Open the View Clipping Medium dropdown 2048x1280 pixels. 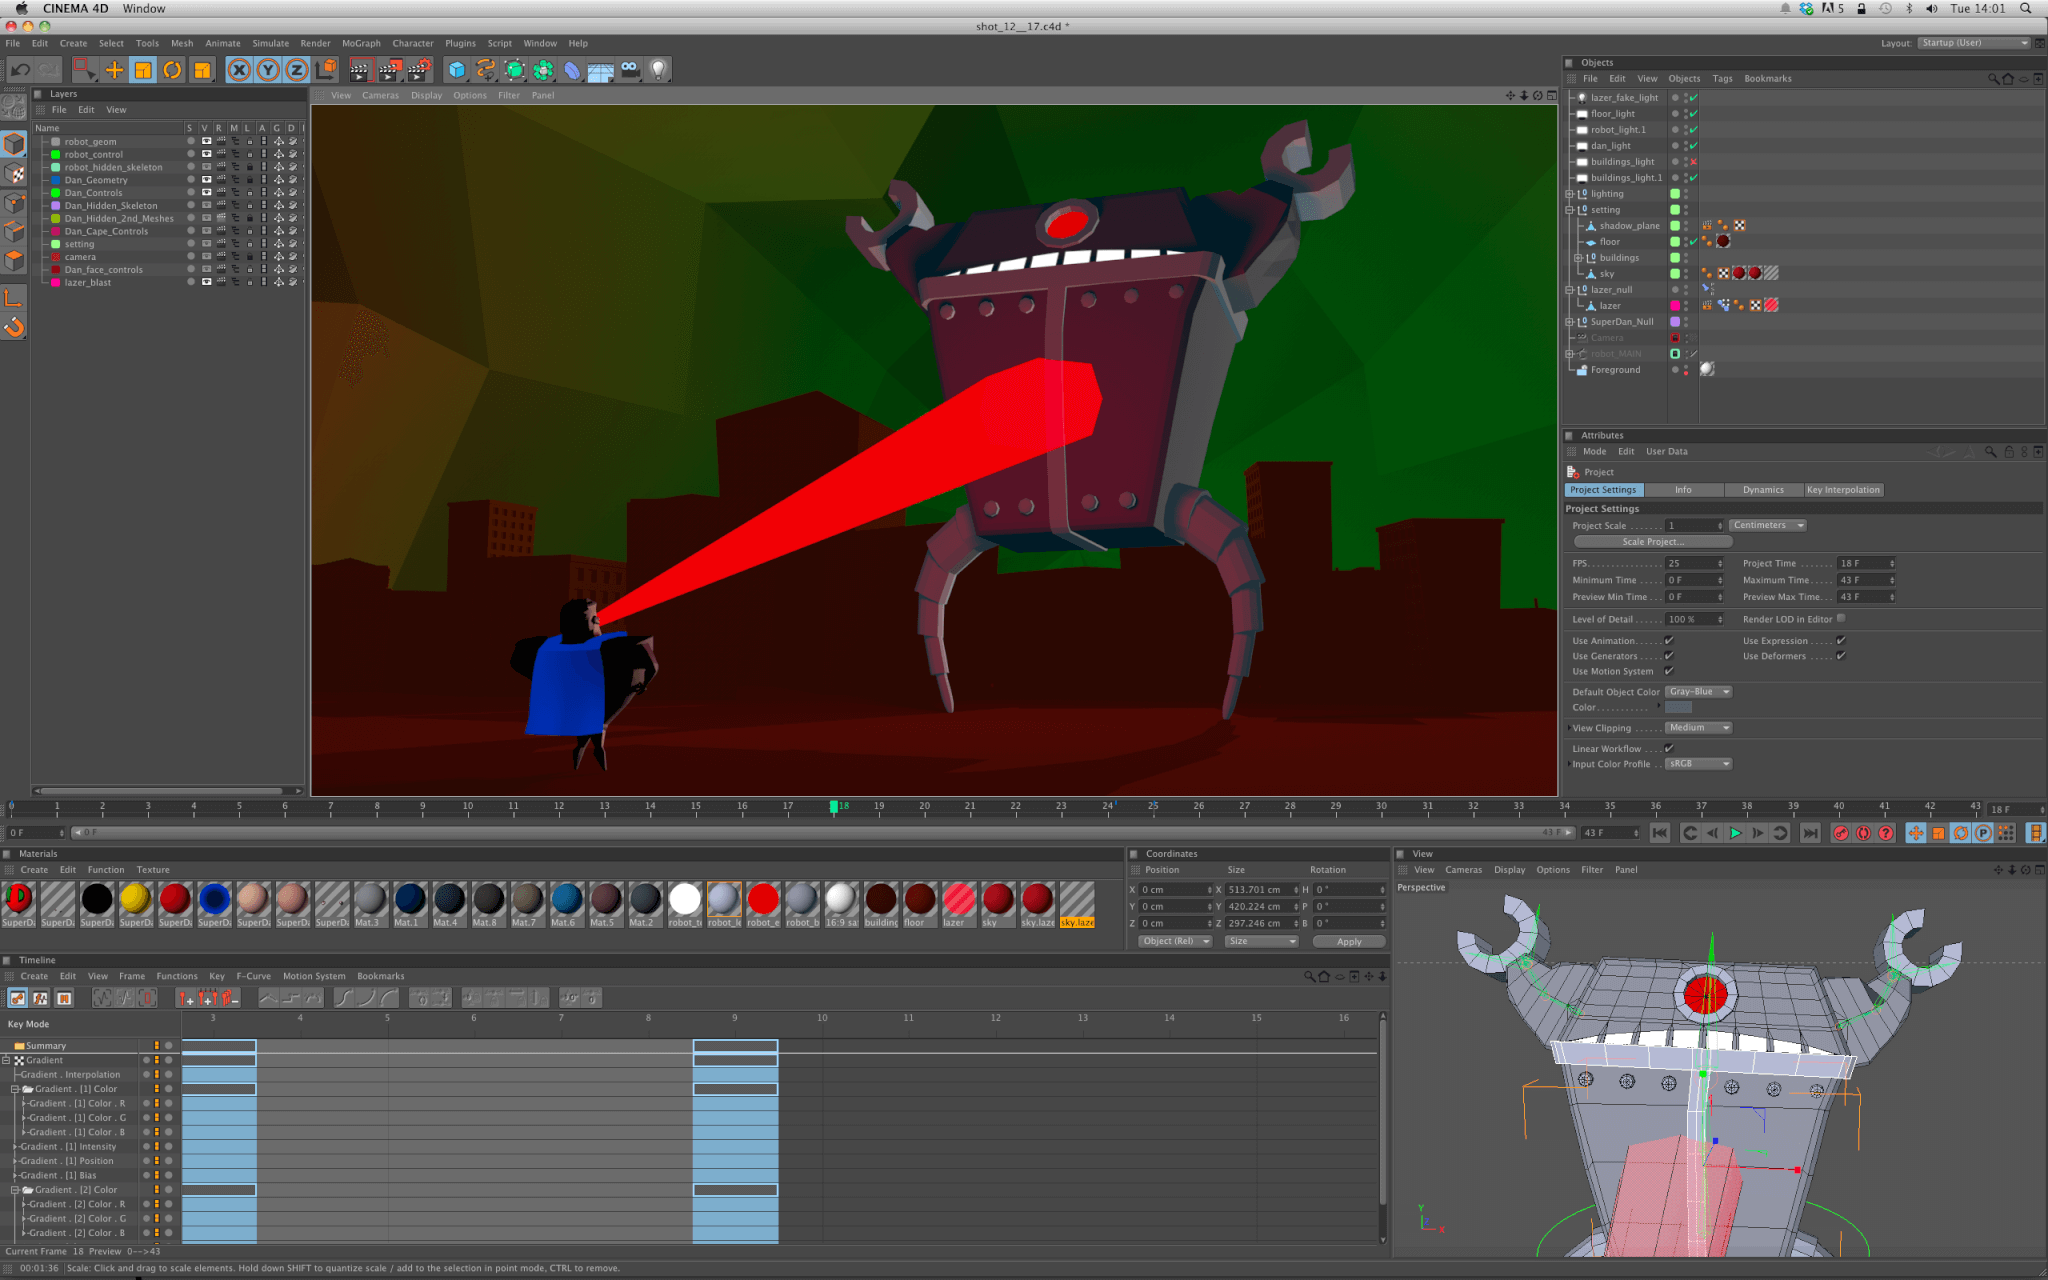(1698, 728)
